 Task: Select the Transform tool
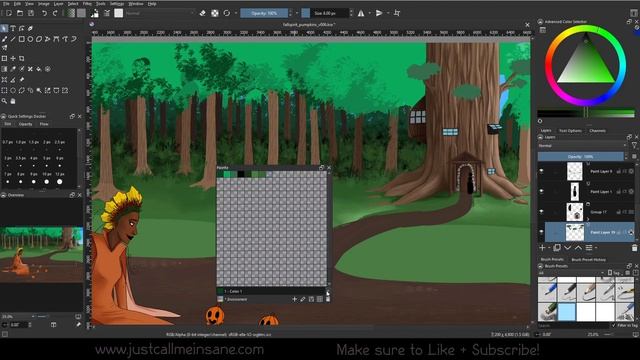click(x=4, y=58)
